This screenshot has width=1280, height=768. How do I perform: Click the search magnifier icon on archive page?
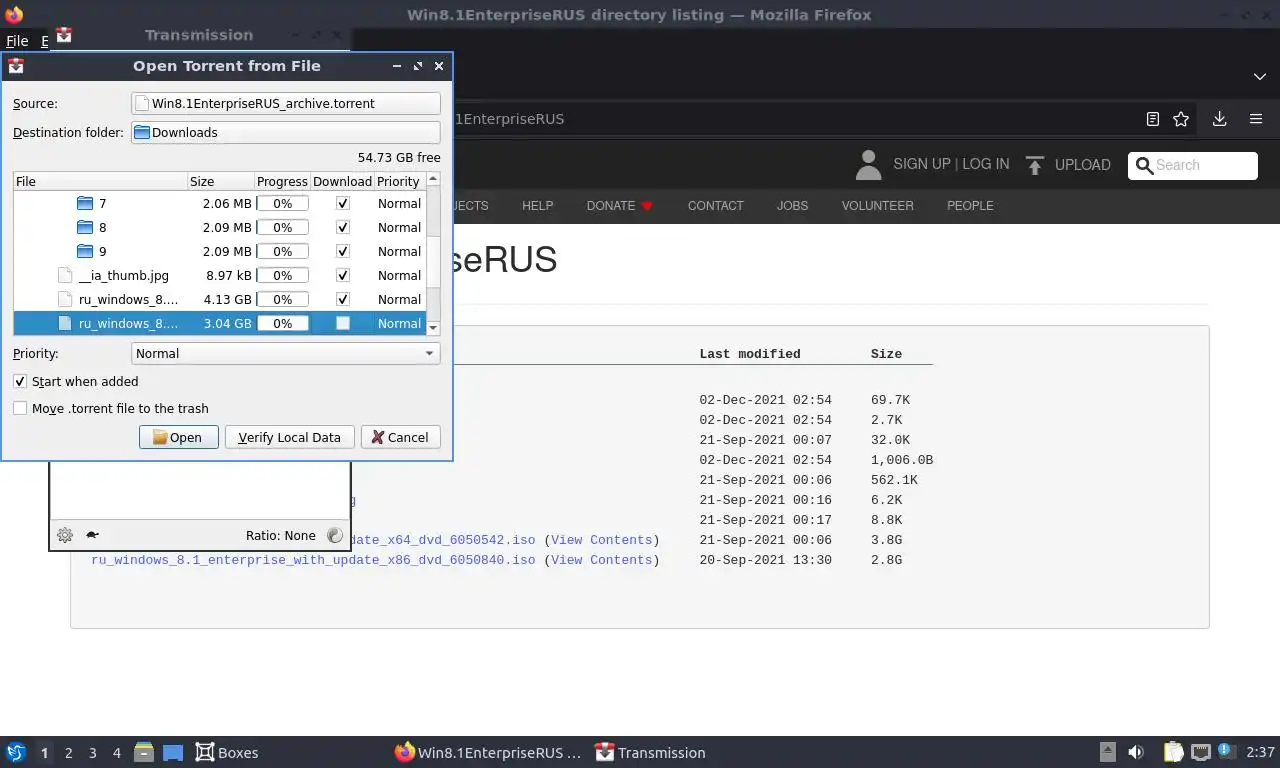[x=1143, y=165]
